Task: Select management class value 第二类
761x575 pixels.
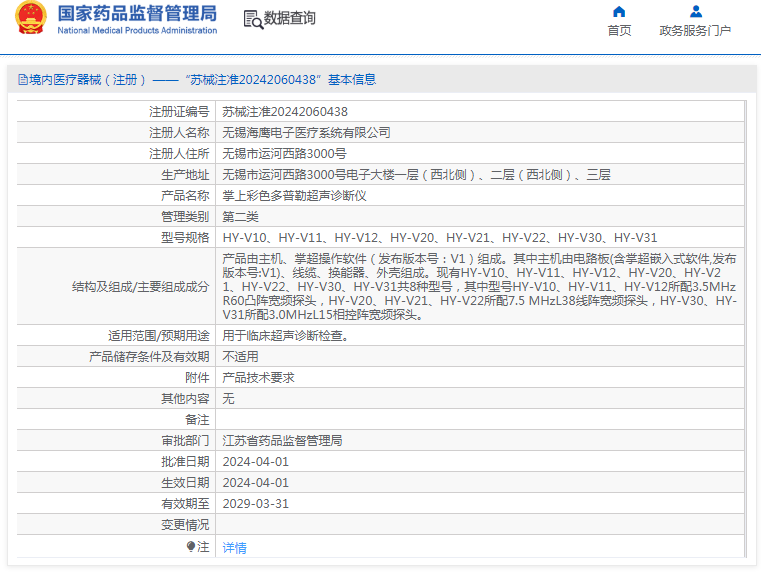Action: click(240, 217)
